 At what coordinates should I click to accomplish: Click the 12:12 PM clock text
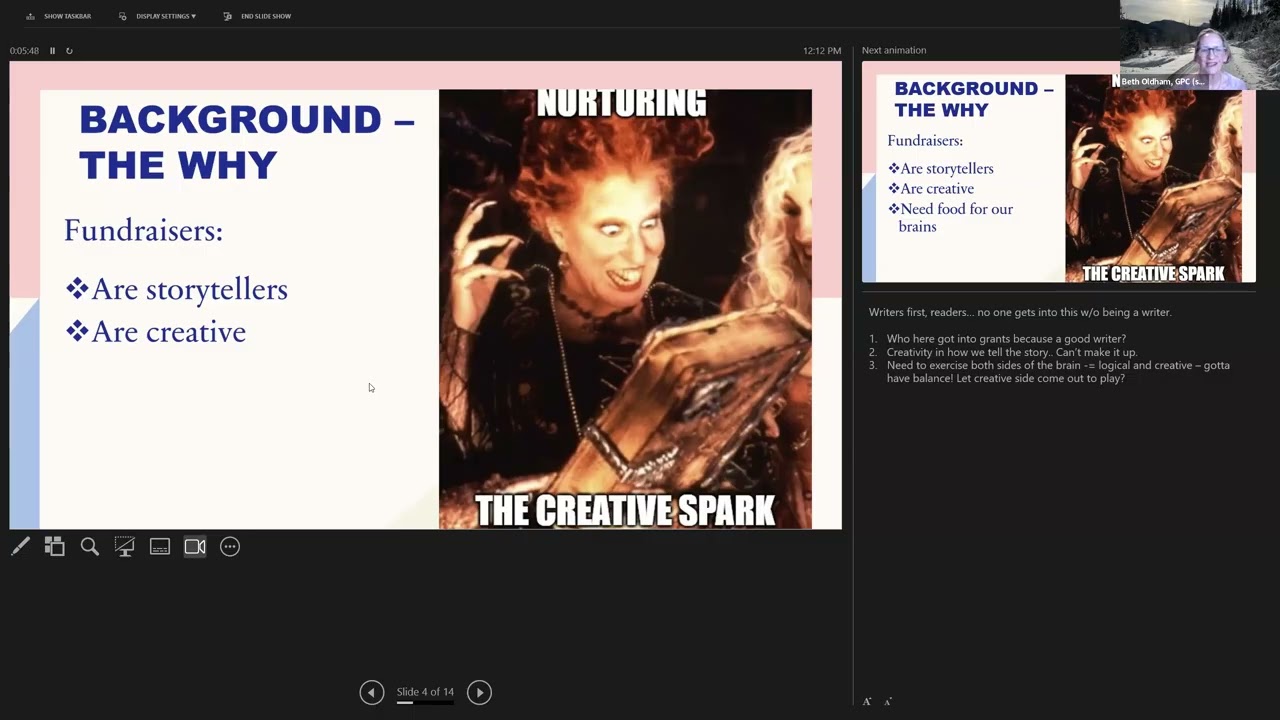(x=822, y=50)
